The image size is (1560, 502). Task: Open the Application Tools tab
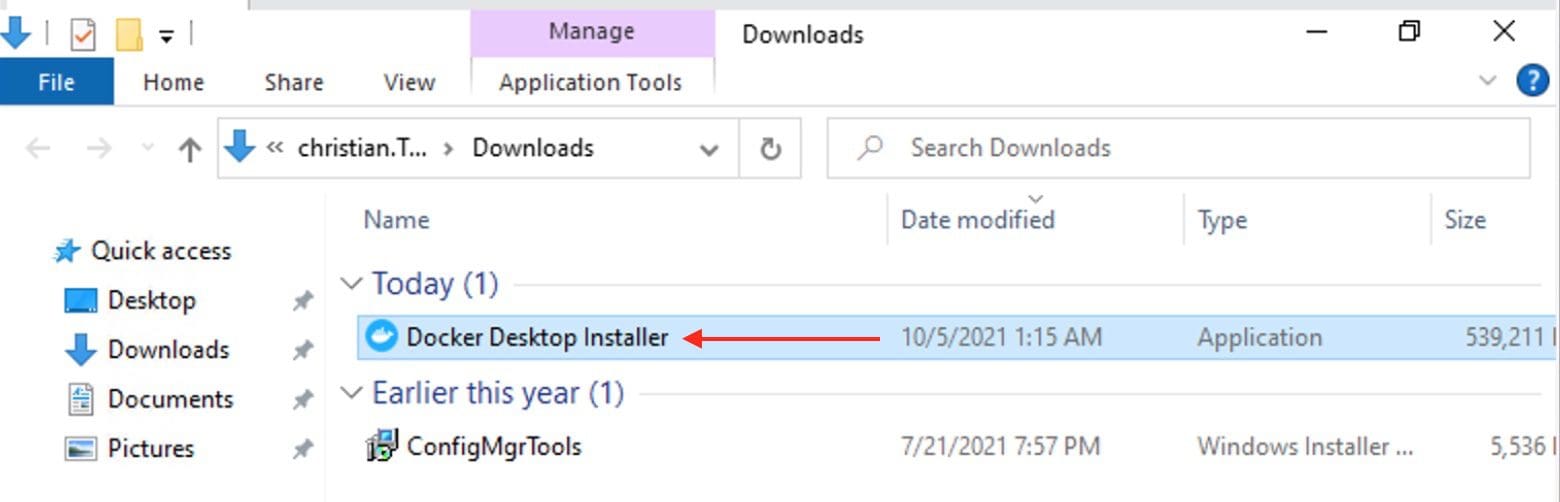coord(590,82)
